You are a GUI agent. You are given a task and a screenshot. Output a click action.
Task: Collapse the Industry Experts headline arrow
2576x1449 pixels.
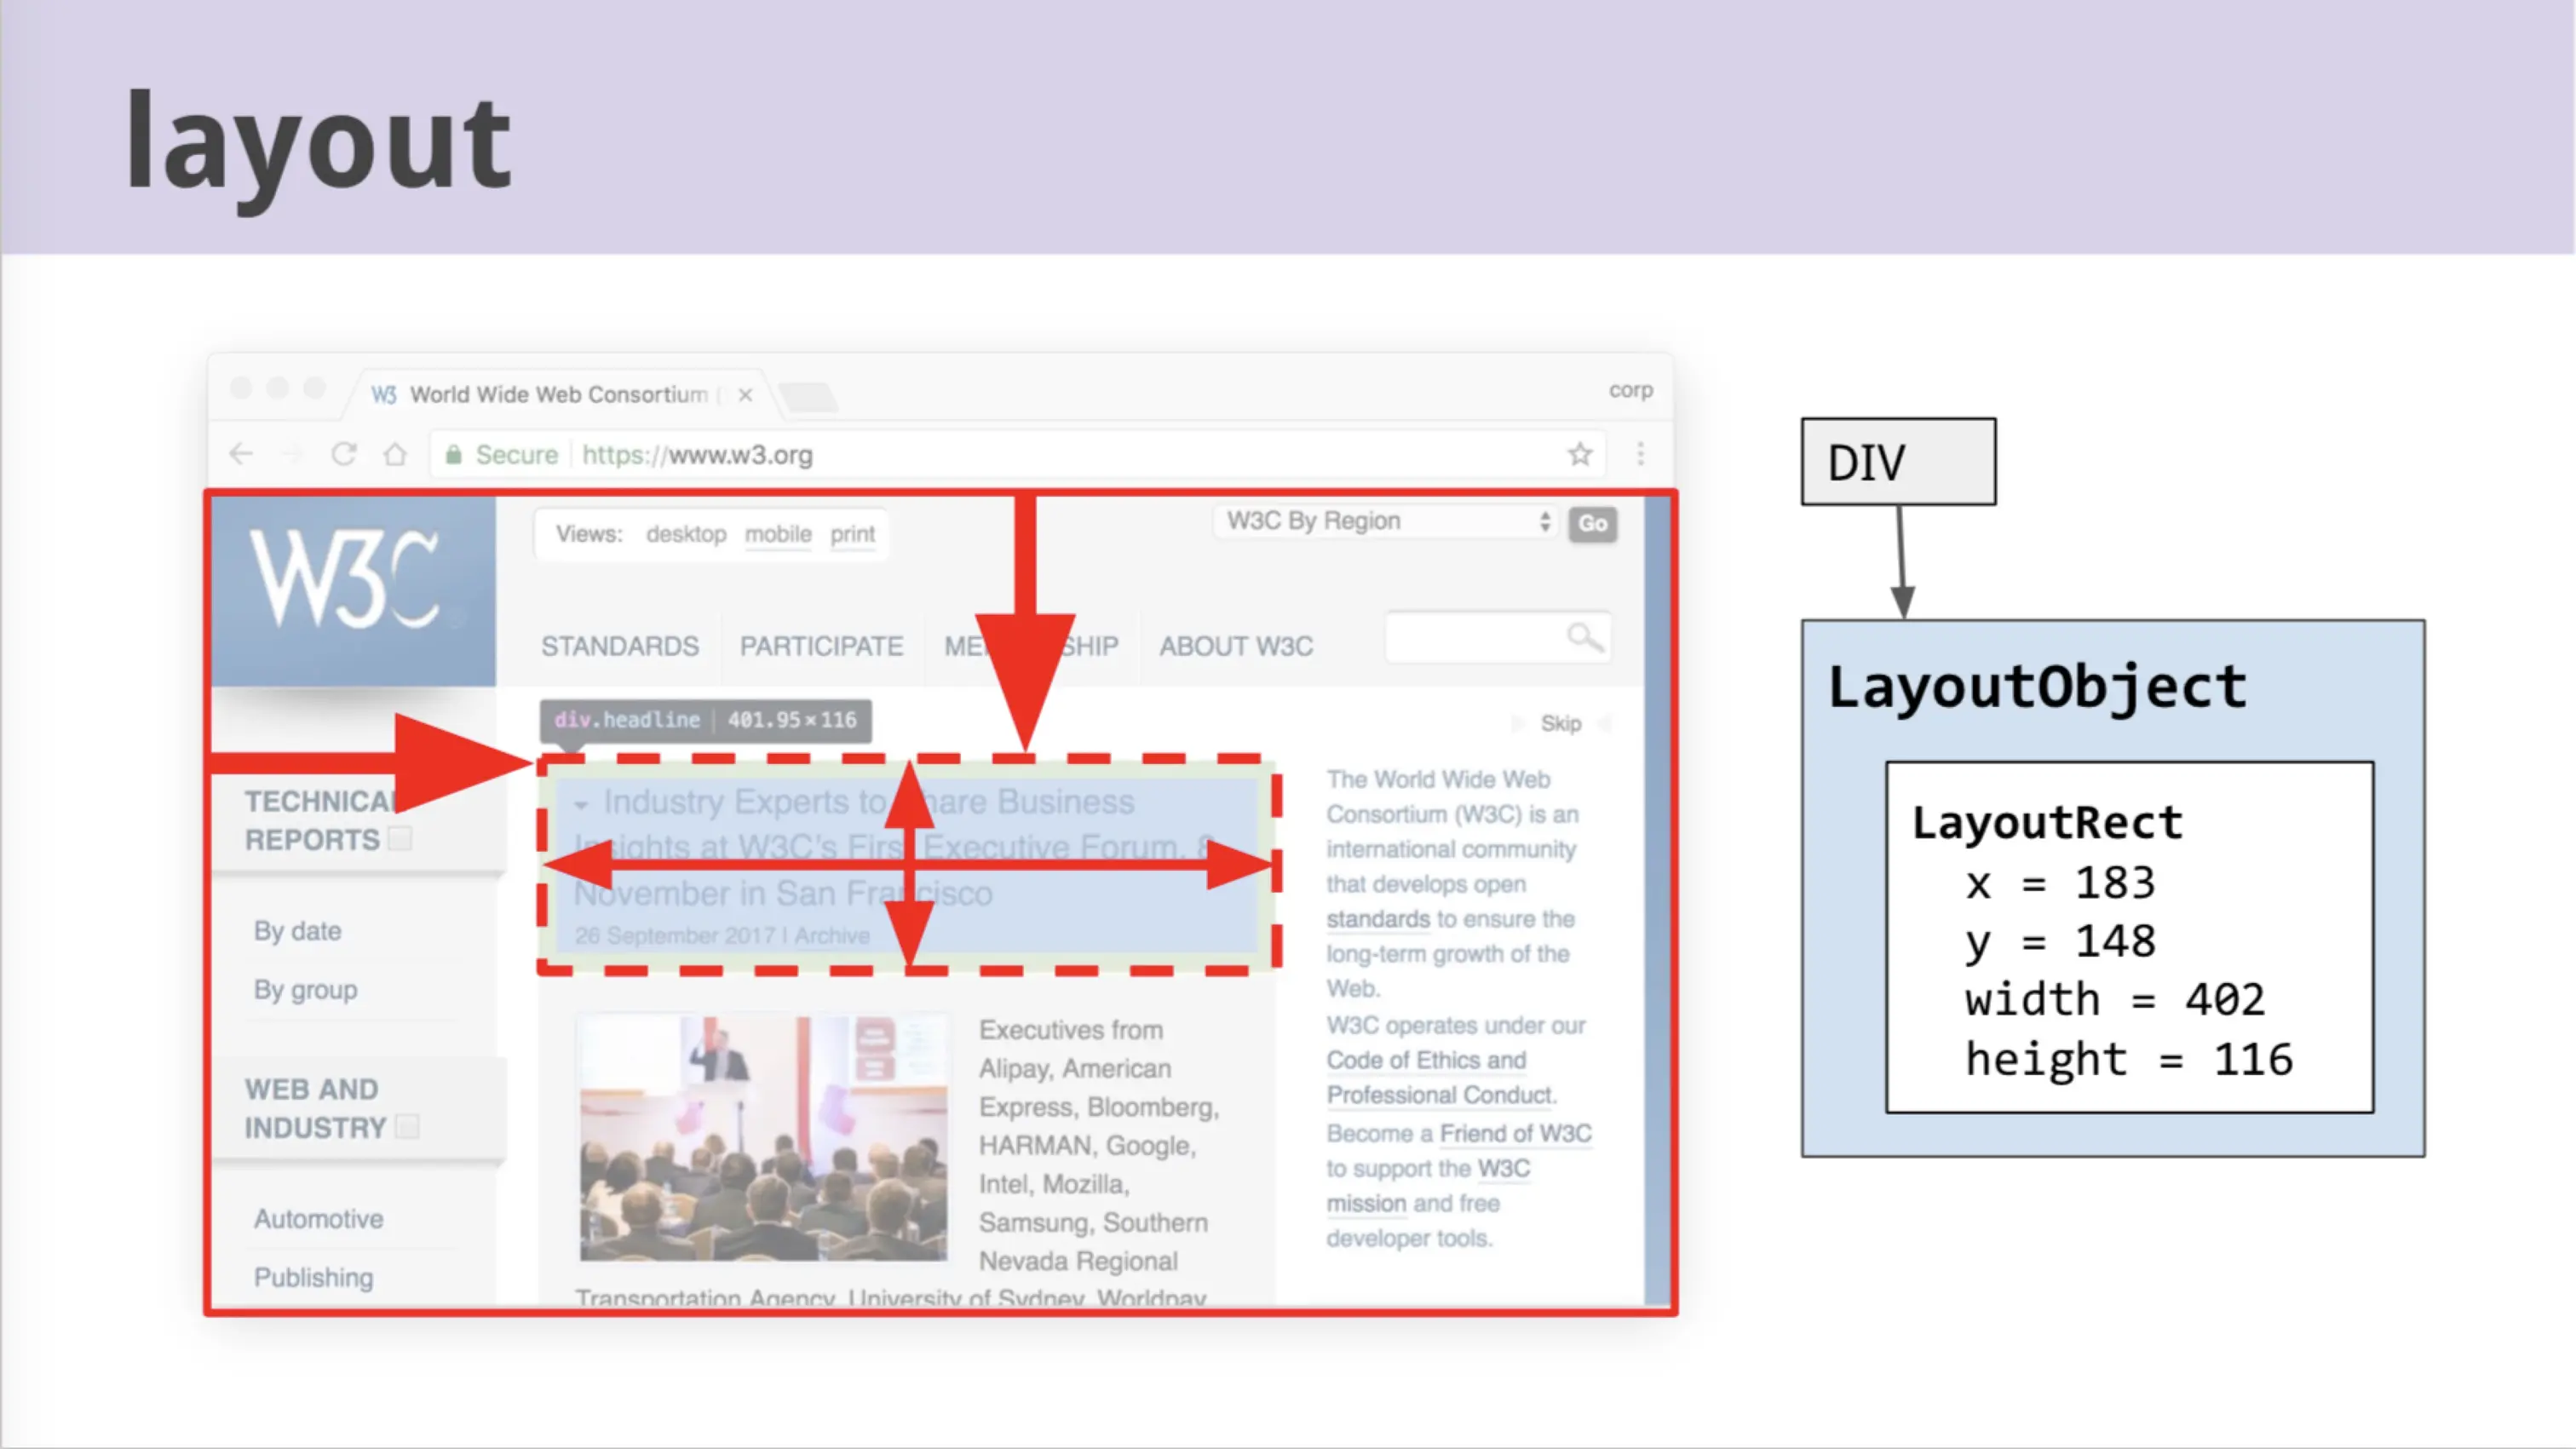click(581, 805)
